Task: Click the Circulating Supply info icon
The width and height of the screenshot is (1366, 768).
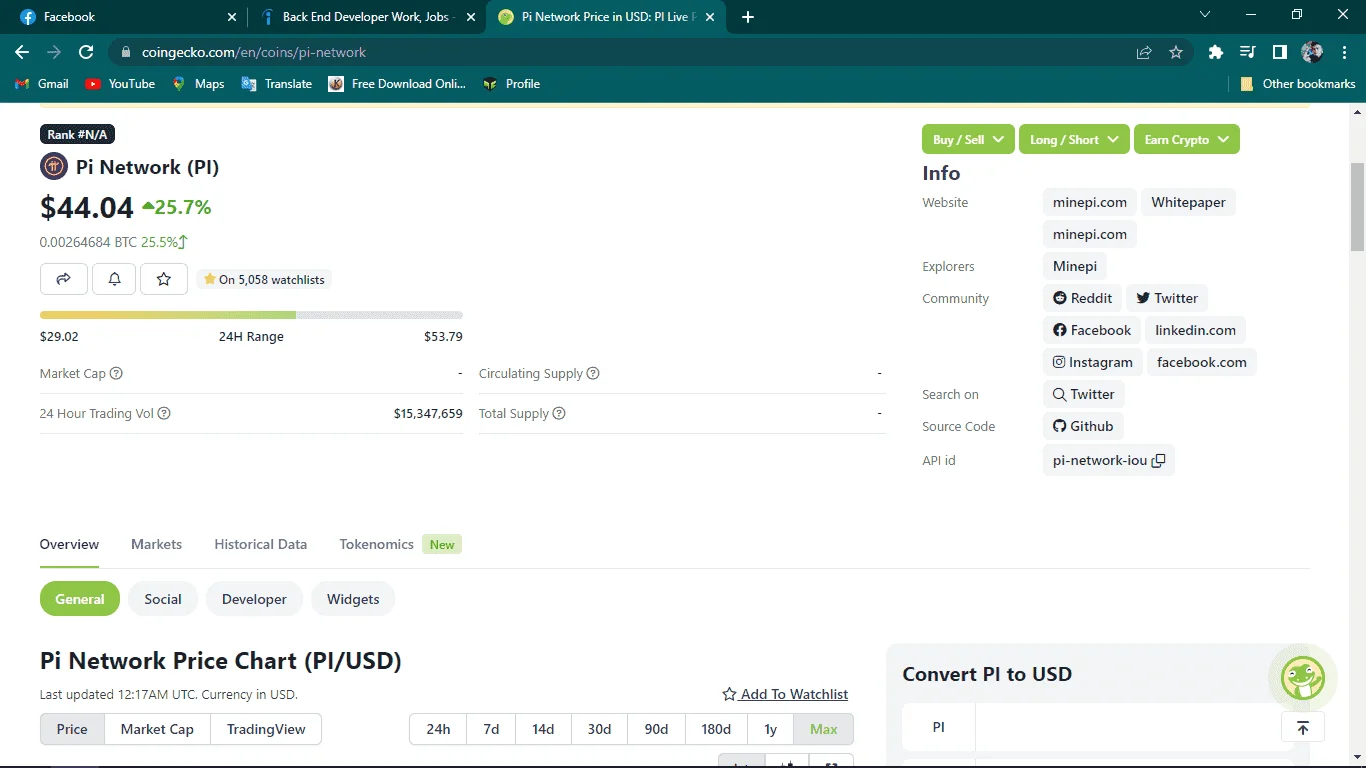Action: pyautogui.click(x=593, y=373)
